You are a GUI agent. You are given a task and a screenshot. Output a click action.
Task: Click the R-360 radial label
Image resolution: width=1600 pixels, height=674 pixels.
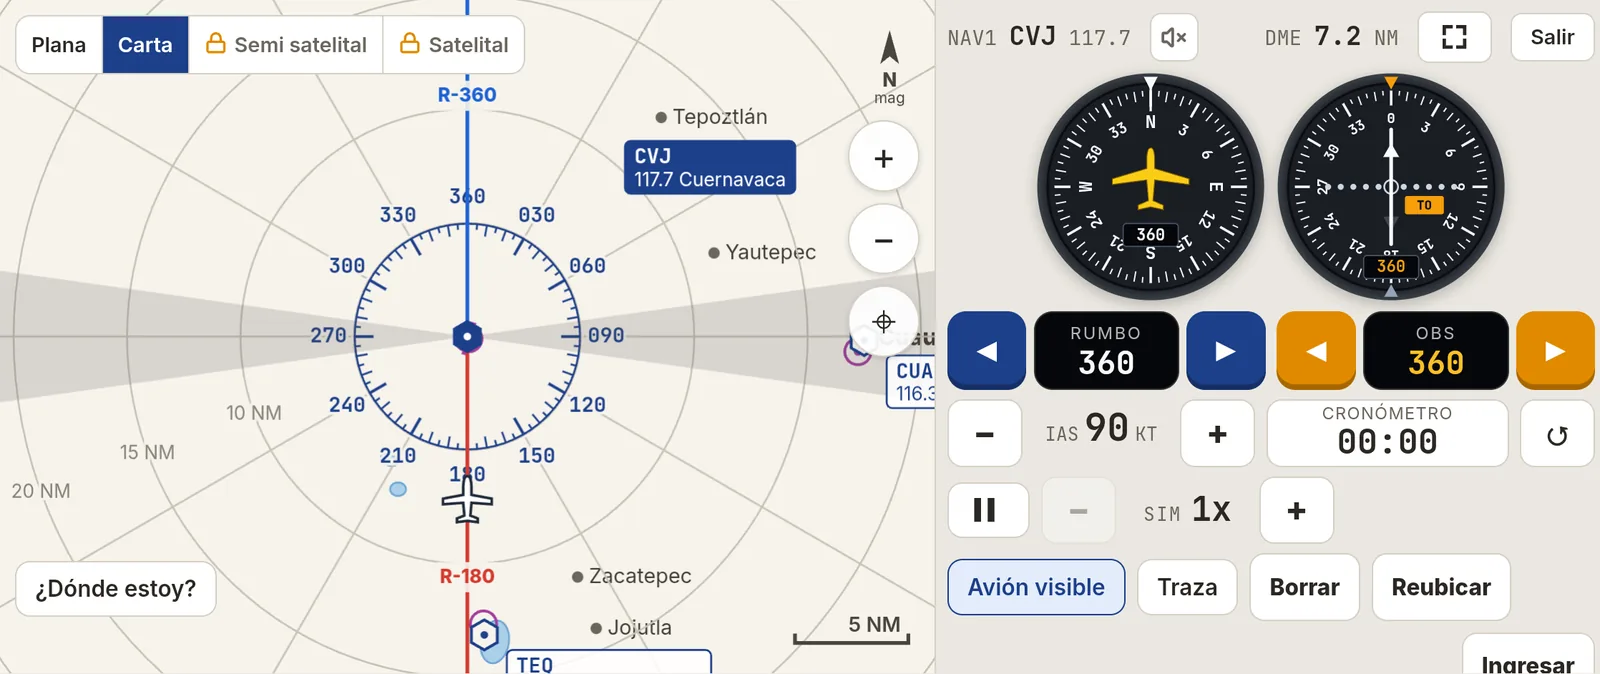pos(467,95)
